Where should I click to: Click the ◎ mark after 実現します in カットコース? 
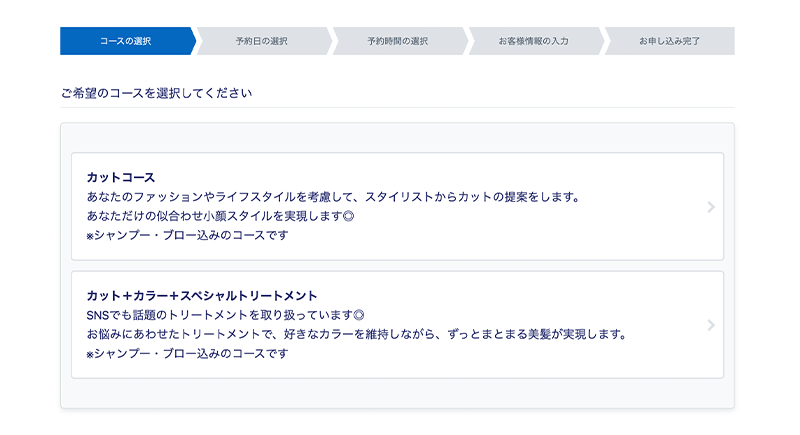348,216
